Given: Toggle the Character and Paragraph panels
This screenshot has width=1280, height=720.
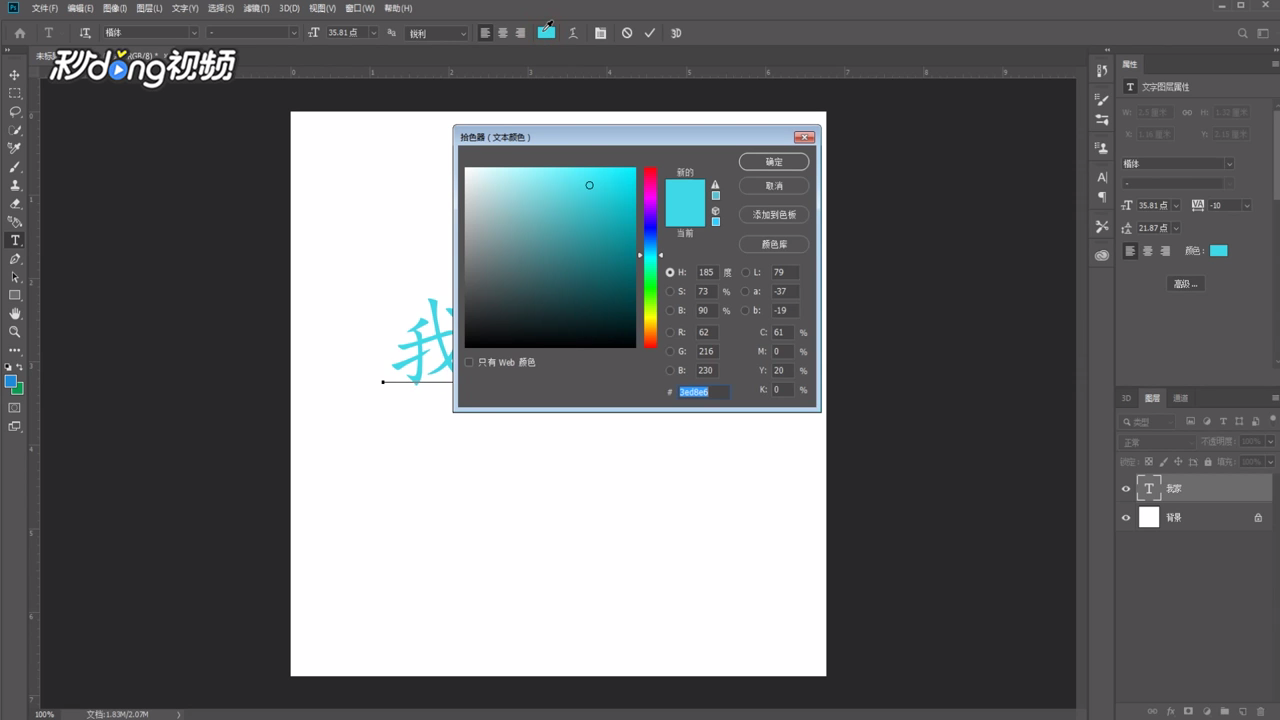Looking at the screenshot, I should (600, 33).
